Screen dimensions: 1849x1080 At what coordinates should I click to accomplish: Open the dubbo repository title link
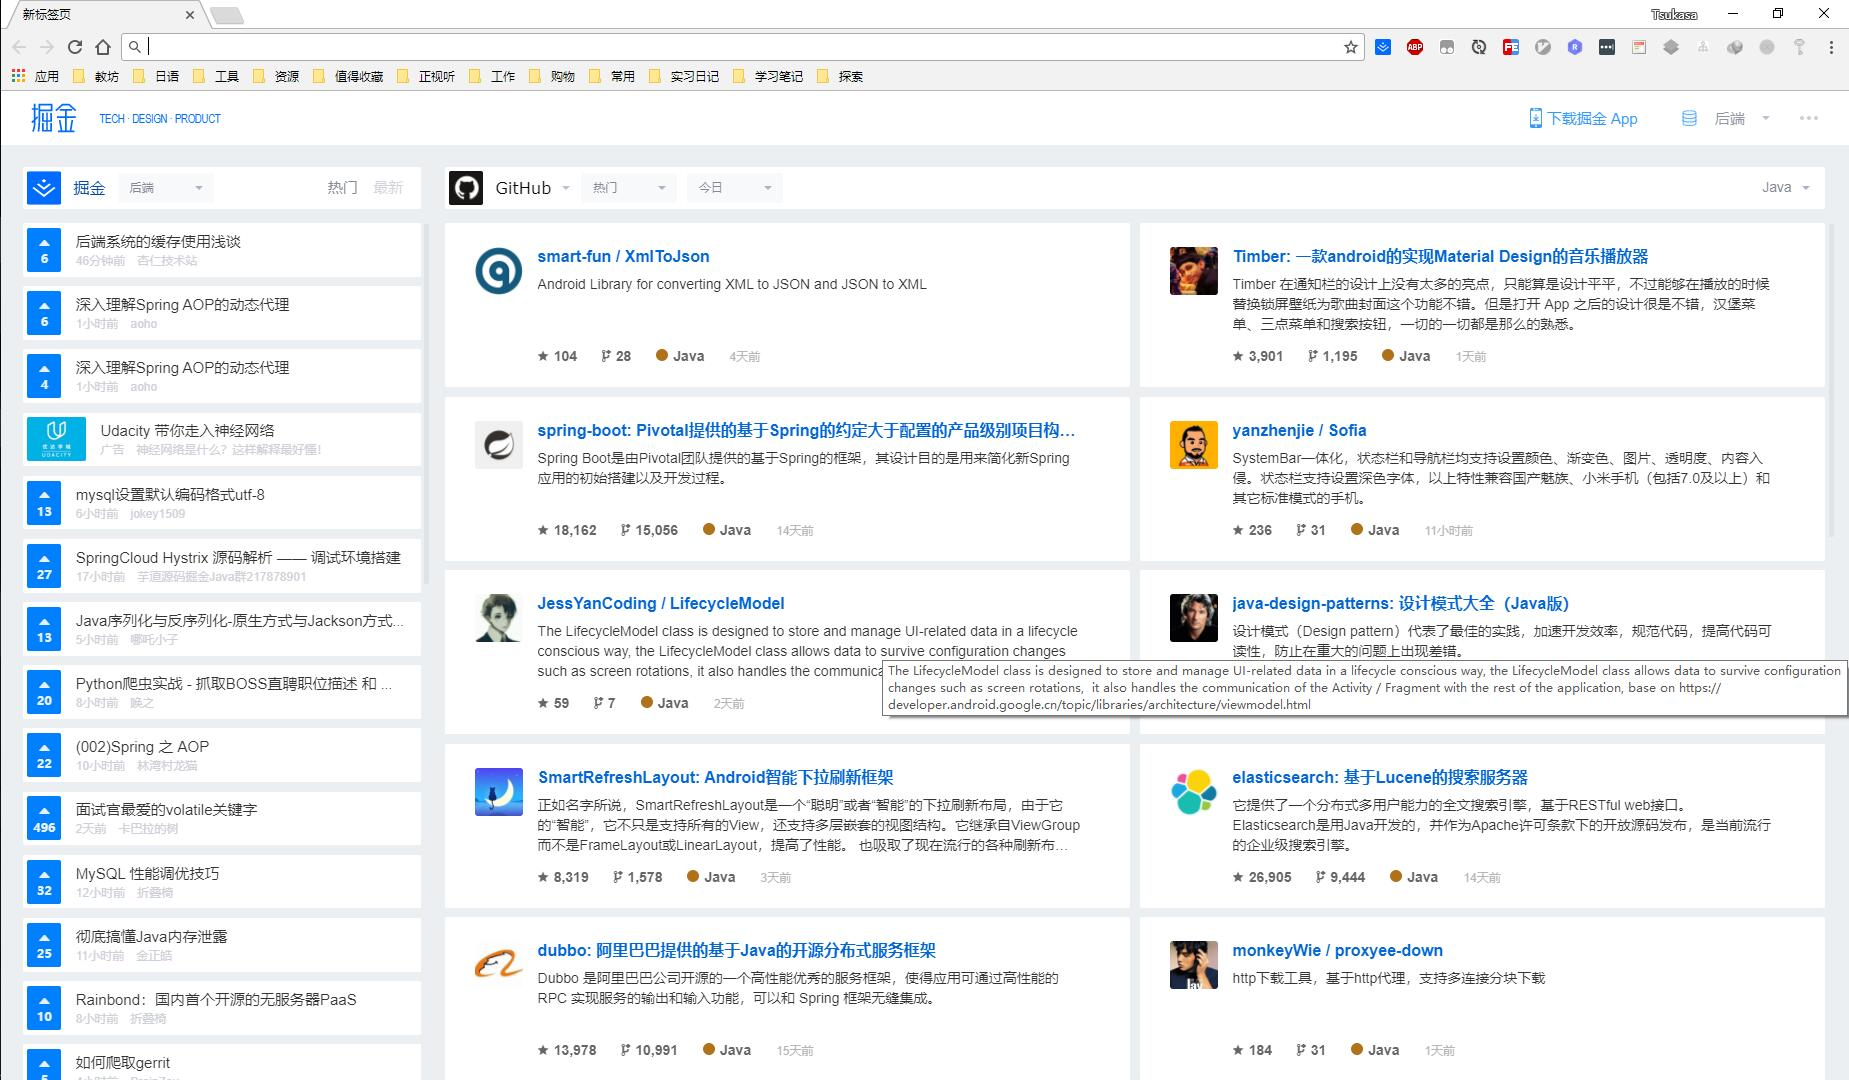click(x=736, y=950)
